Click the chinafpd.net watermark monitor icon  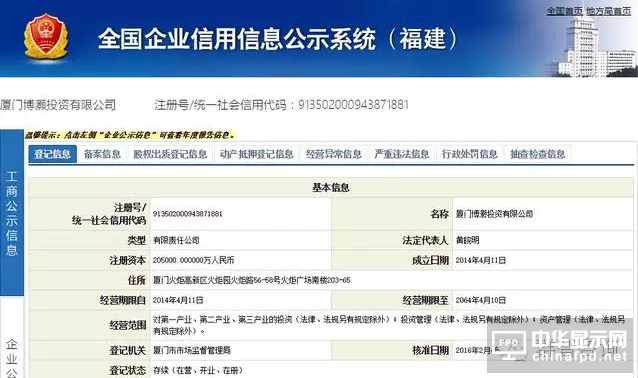coord(509,344)
